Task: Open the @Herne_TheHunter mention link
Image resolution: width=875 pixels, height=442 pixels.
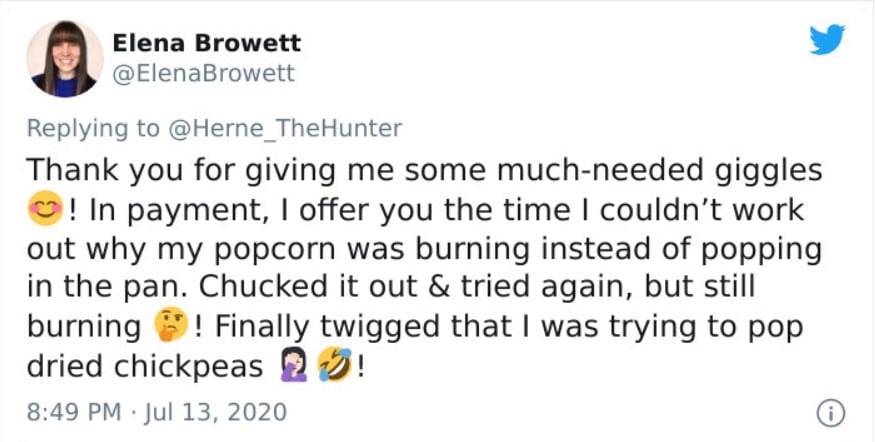Action: click(x=283, y=129)
